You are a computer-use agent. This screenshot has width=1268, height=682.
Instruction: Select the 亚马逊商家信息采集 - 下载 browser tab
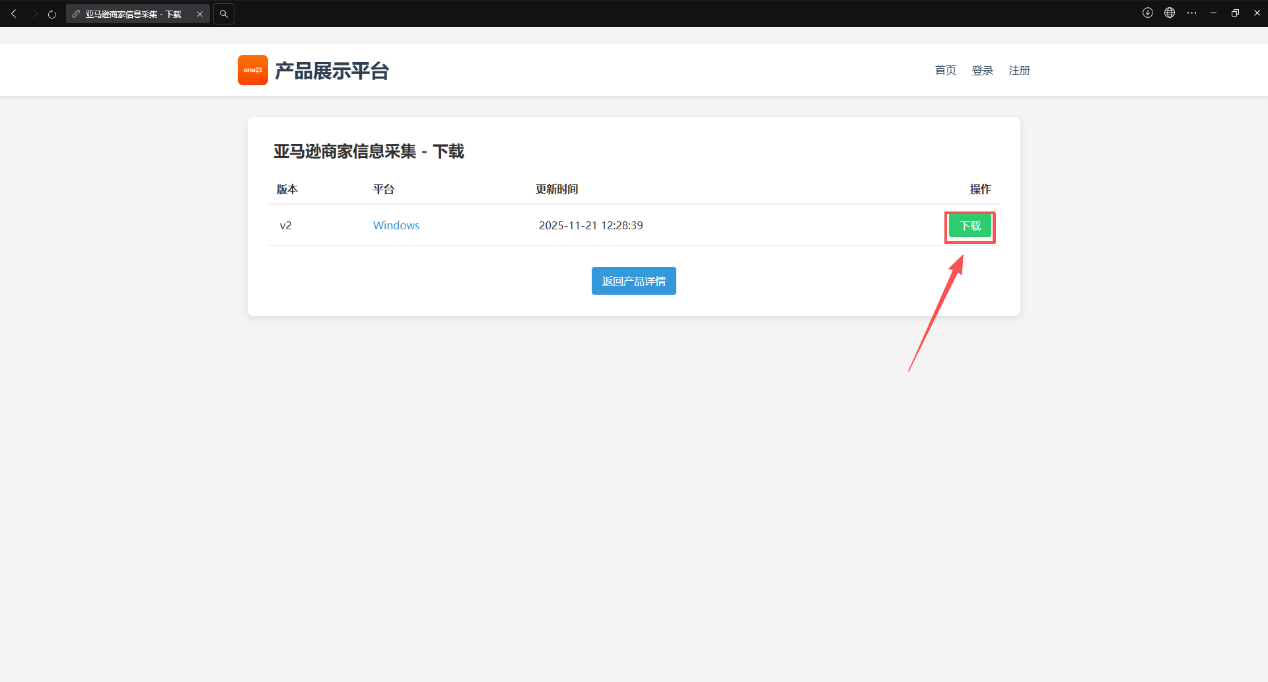tap(132, 14)
